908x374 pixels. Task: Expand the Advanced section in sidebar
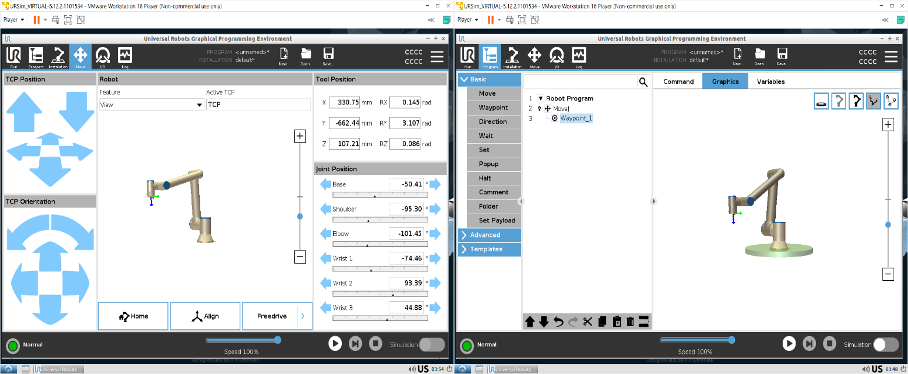pos(489,234)
